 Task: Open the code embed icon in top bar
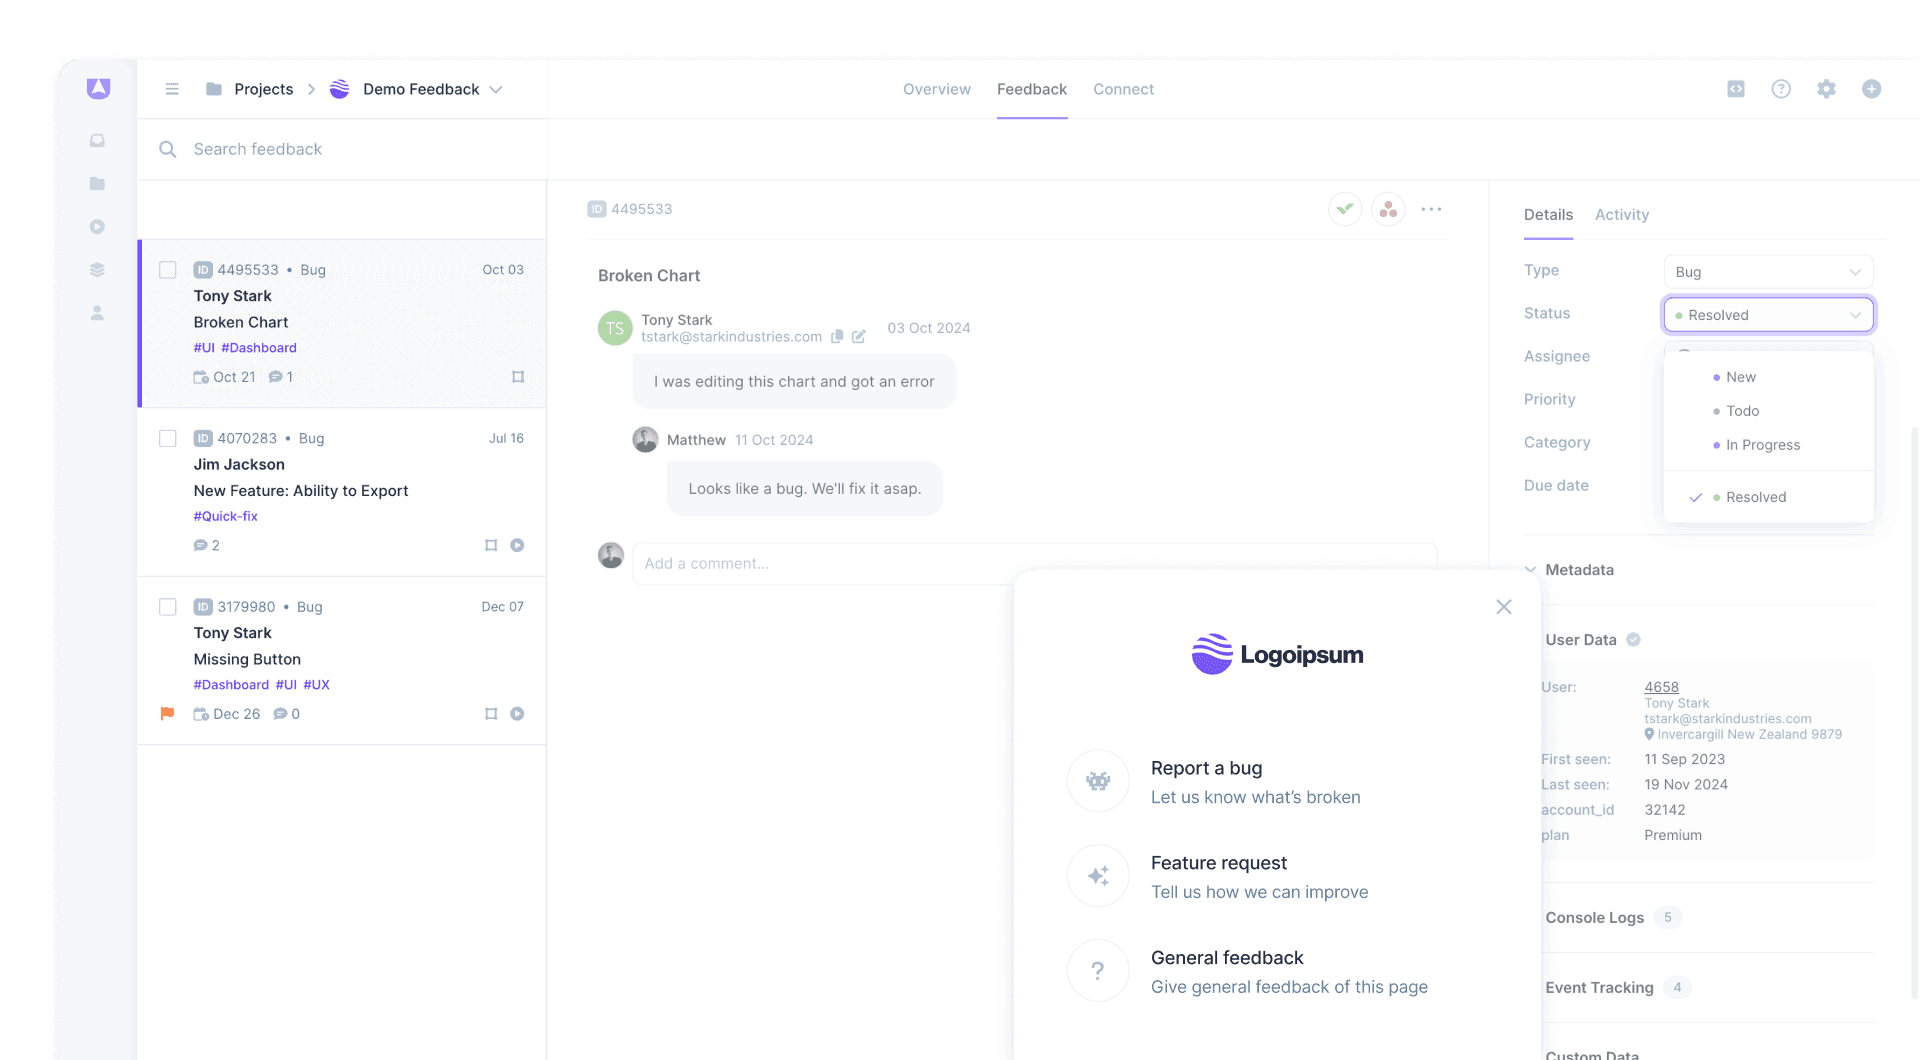point(1735,89)
